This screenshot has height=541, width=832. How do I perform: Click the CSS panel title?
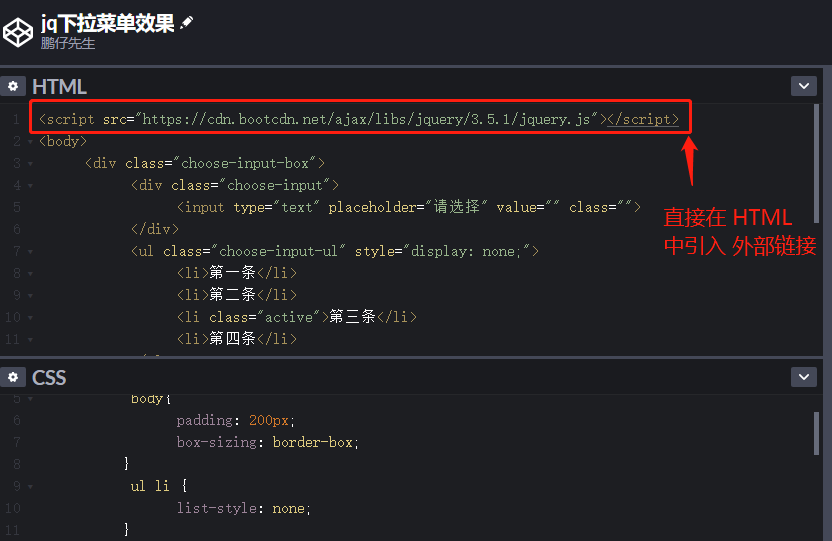pyautogui.click(x=49, y=378)
